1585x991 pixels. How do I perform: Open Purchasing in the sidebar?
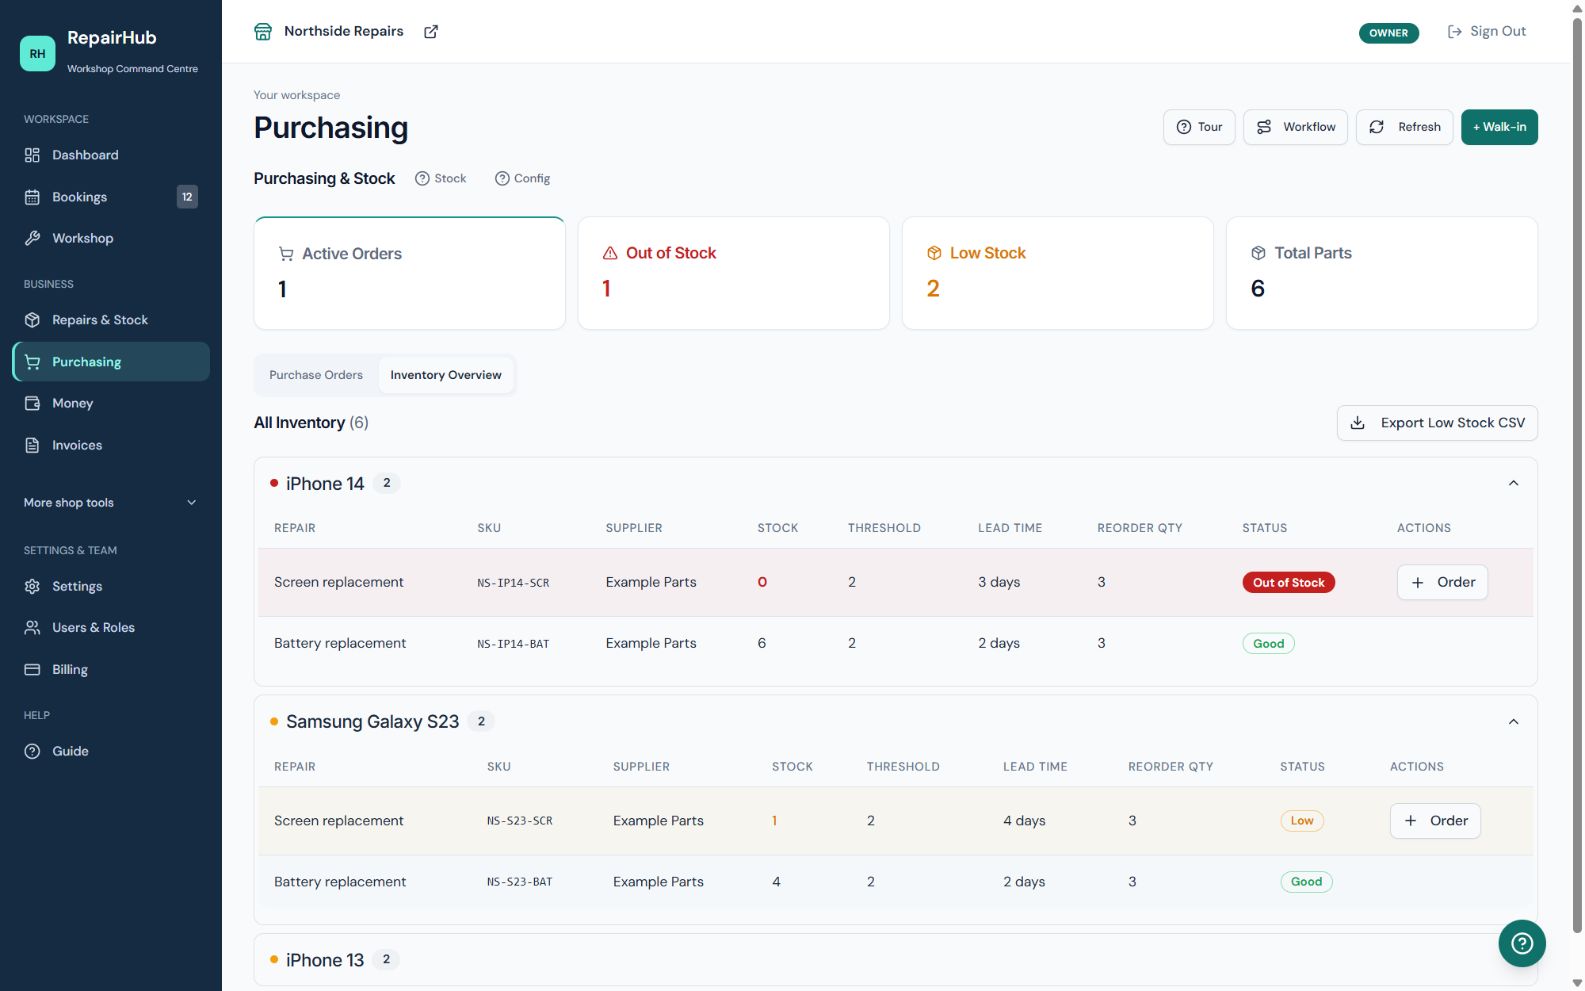[111, 362]
